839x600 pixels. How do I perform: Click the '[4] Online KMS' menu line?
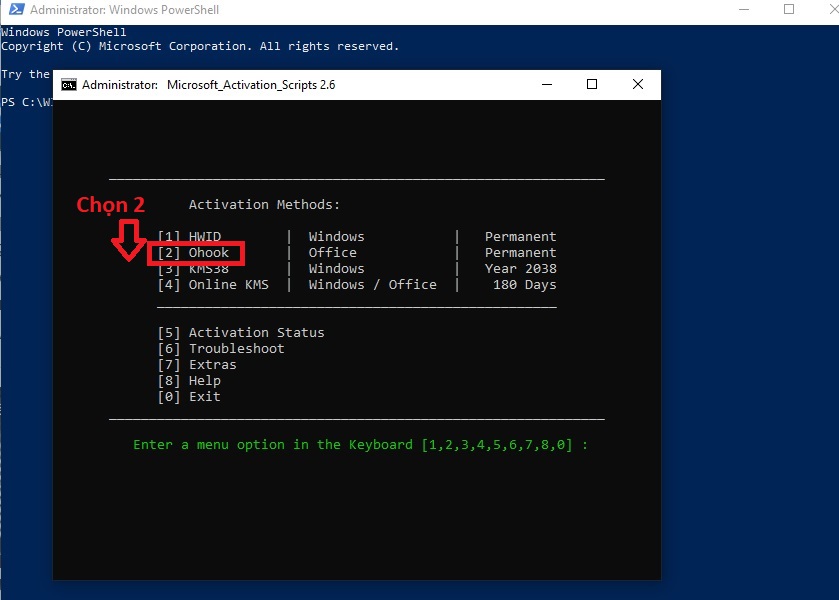(x=213, y=285)
